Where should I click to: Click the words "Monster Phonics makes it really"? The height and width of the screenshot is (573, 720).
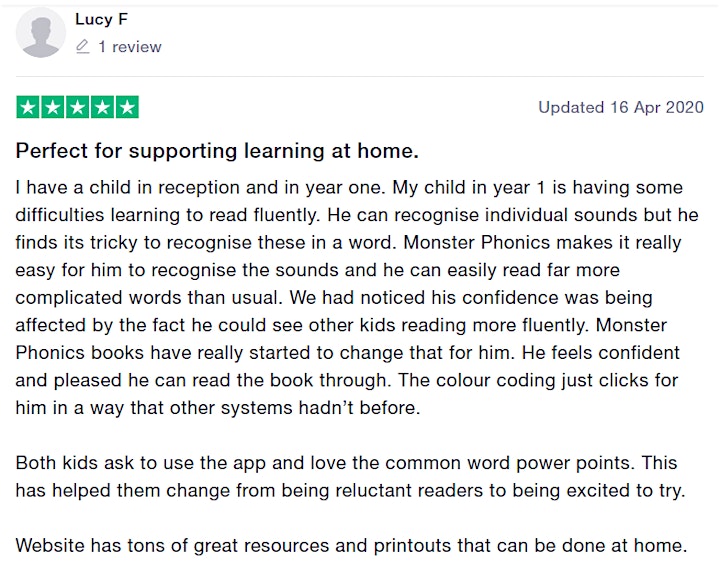point(542,243)
